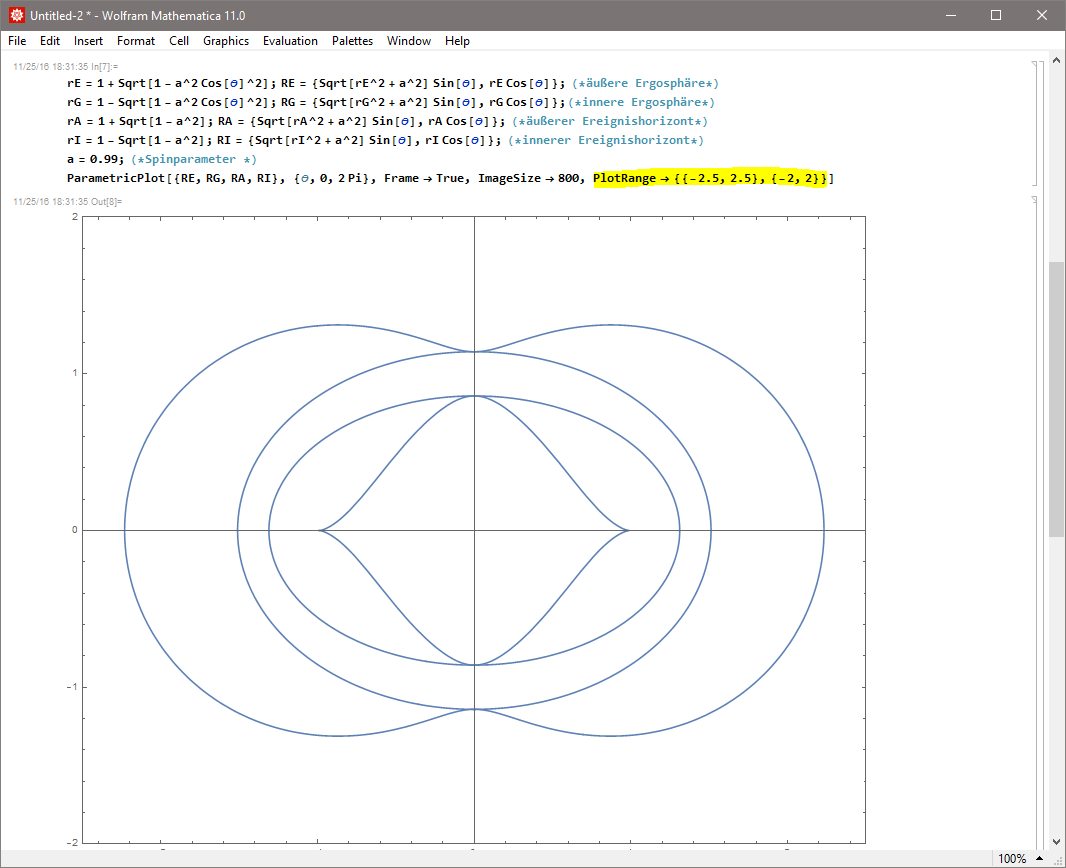The height and width of the screenshot is (868, 1066).
Task: Click the Mathematica app icon in title bar
Action: point(17,16)
